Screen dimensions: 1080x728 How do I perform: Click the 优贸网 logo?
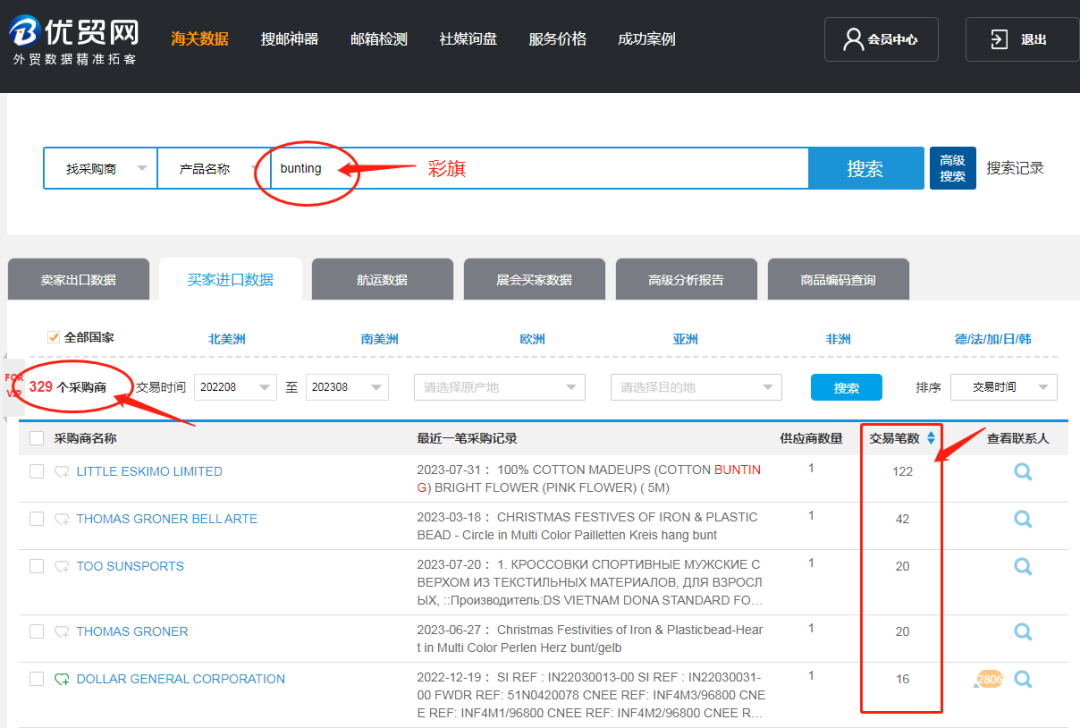click(74, 40)
